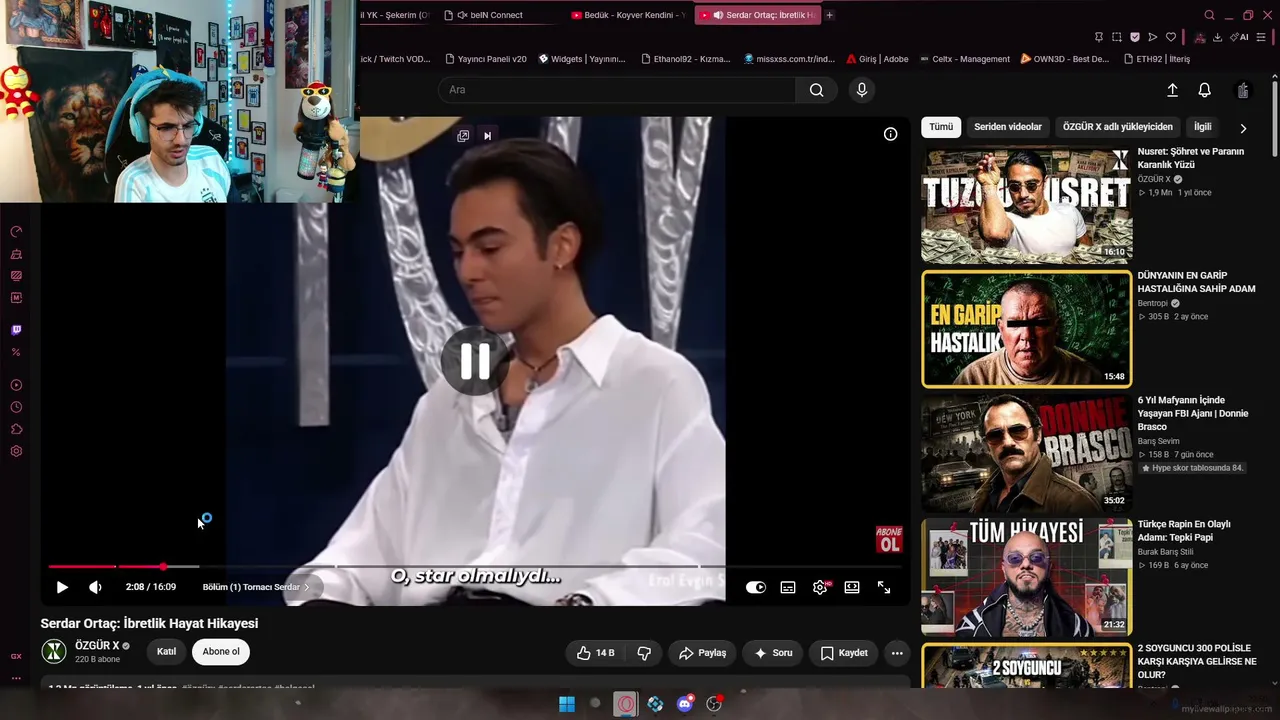Image resolution: width=1280 pixels, height=720 pixels.
Task: Toggle the autoplay switch
Action: (756, 587)
